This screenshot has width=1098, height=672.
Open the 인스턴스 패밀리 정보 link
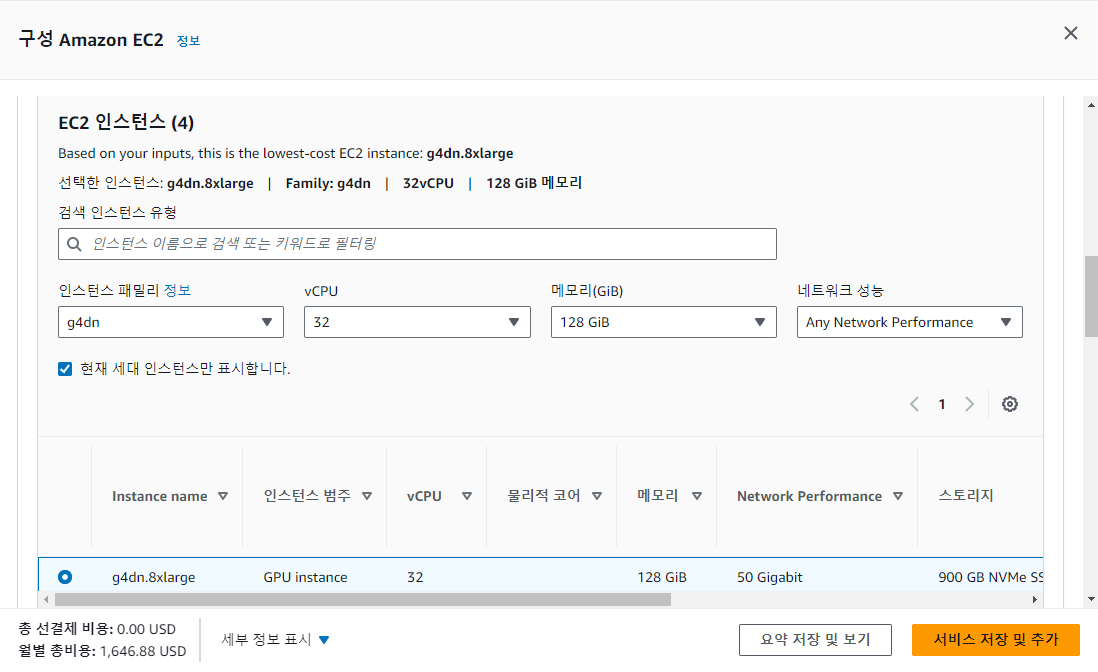point(177,290)
